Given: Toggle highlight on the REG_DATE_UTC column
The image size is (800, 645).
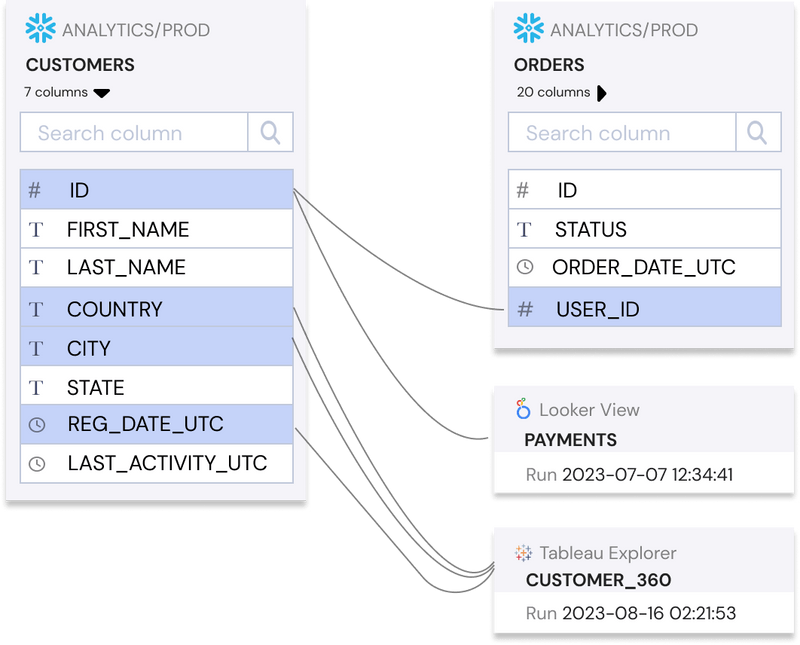Looking at the screenshot, I should (x=150, y=423).
